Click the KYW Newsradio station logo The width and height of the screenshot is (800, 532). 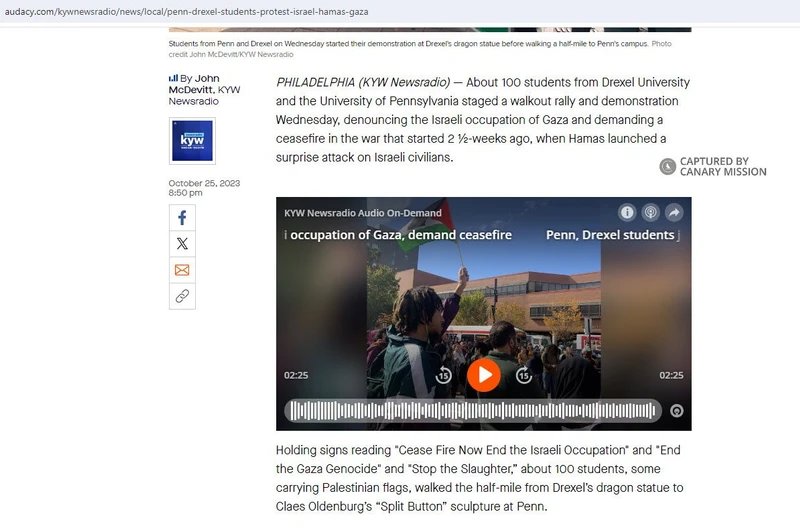pos(191,141)
